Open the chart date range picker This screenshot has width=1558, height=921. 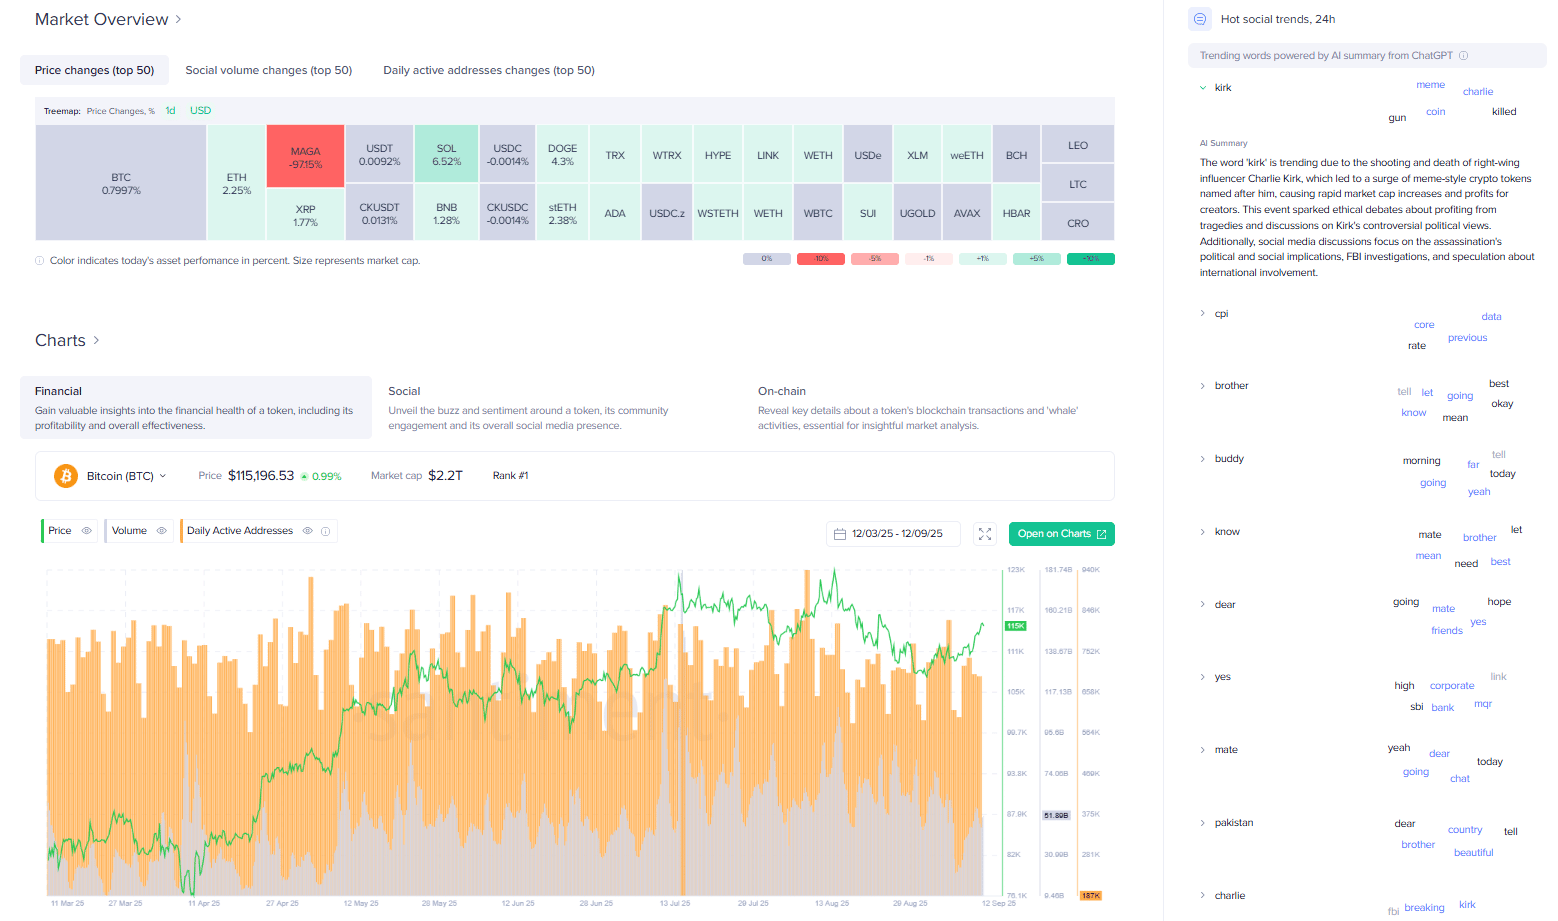[892, 534]
